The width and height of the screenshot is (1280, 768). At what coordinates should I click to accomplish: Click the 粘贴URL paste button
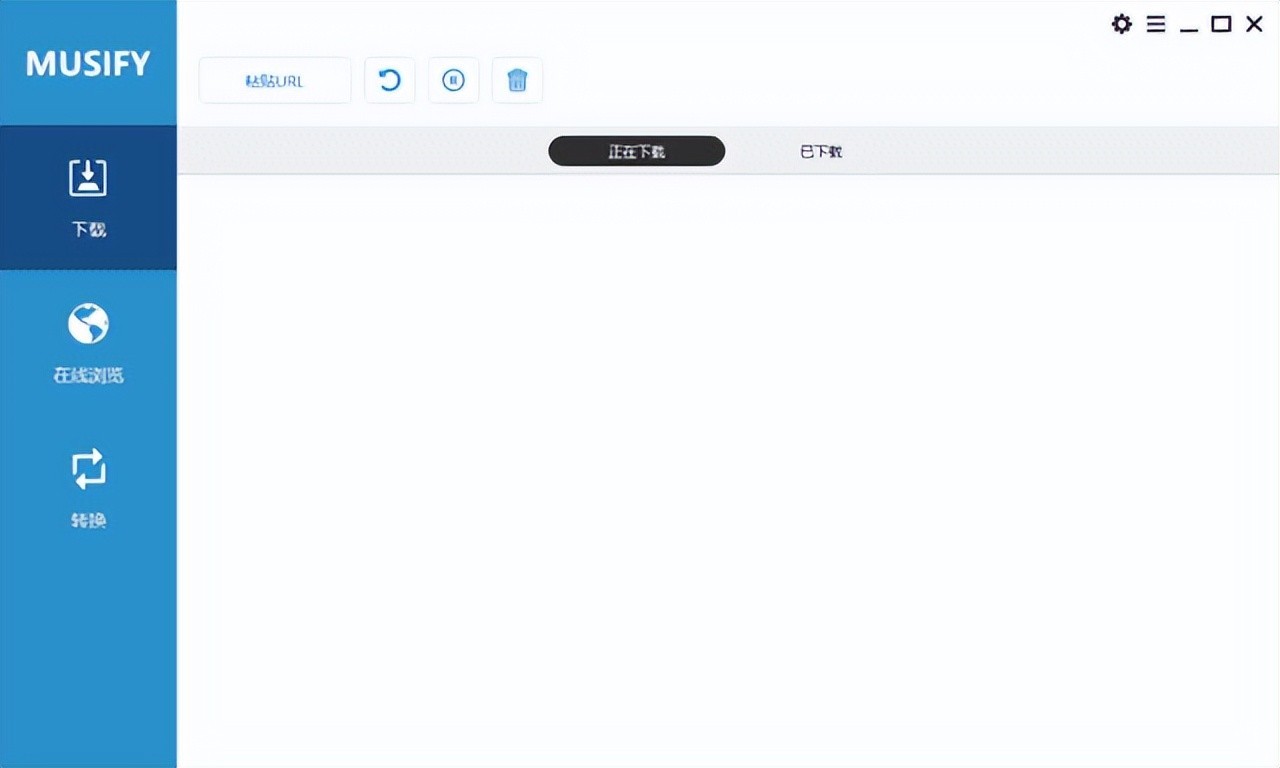tap(275, 81)
